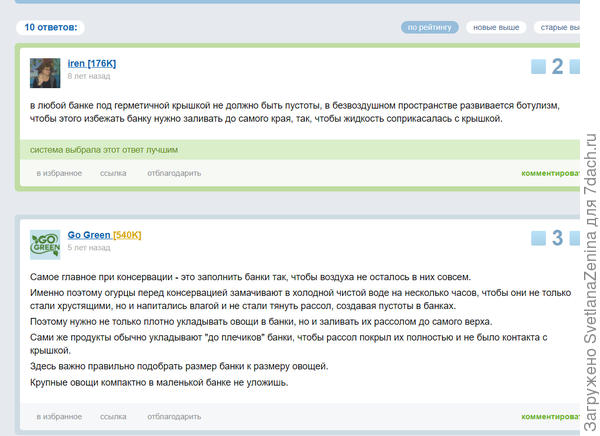
Task: Click the left vote square beside rating 2
Action: click(538, 68)
